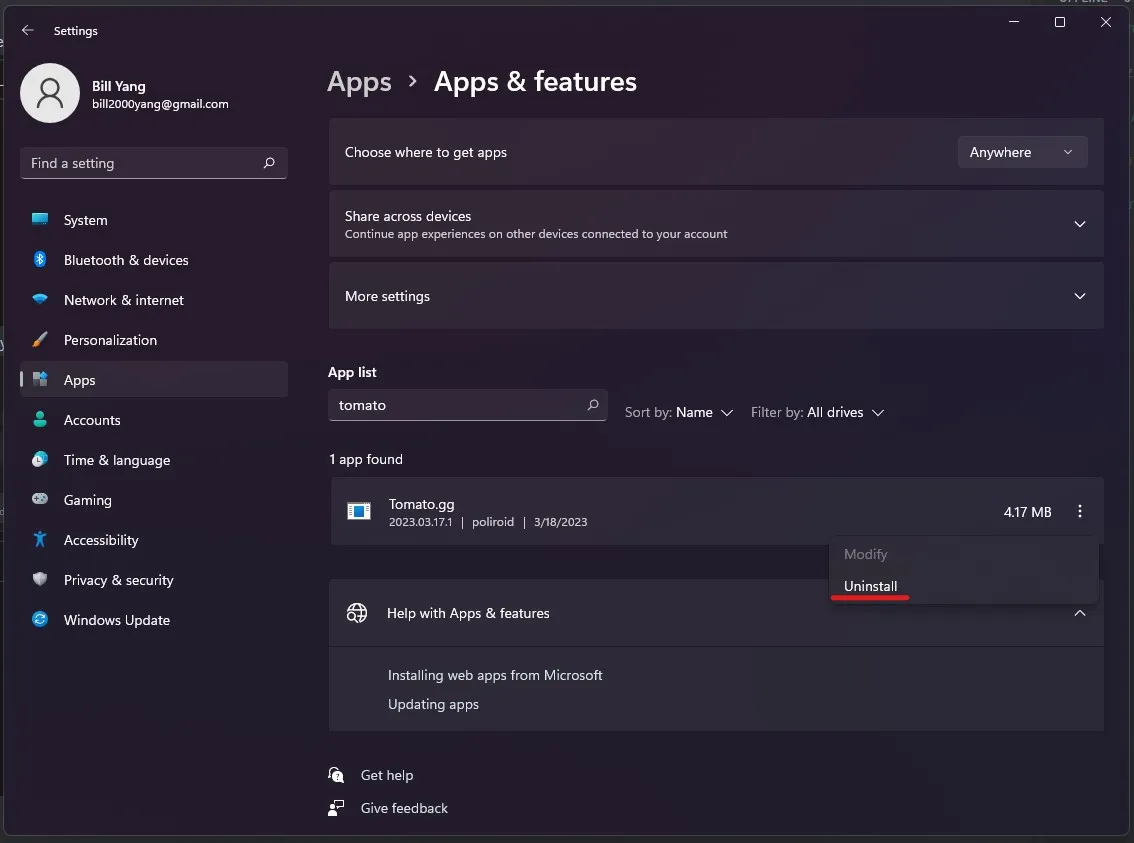Open the System settings category
This screenshot has height=843, width=1134.
pyautogui.click(x=85, y=220)
